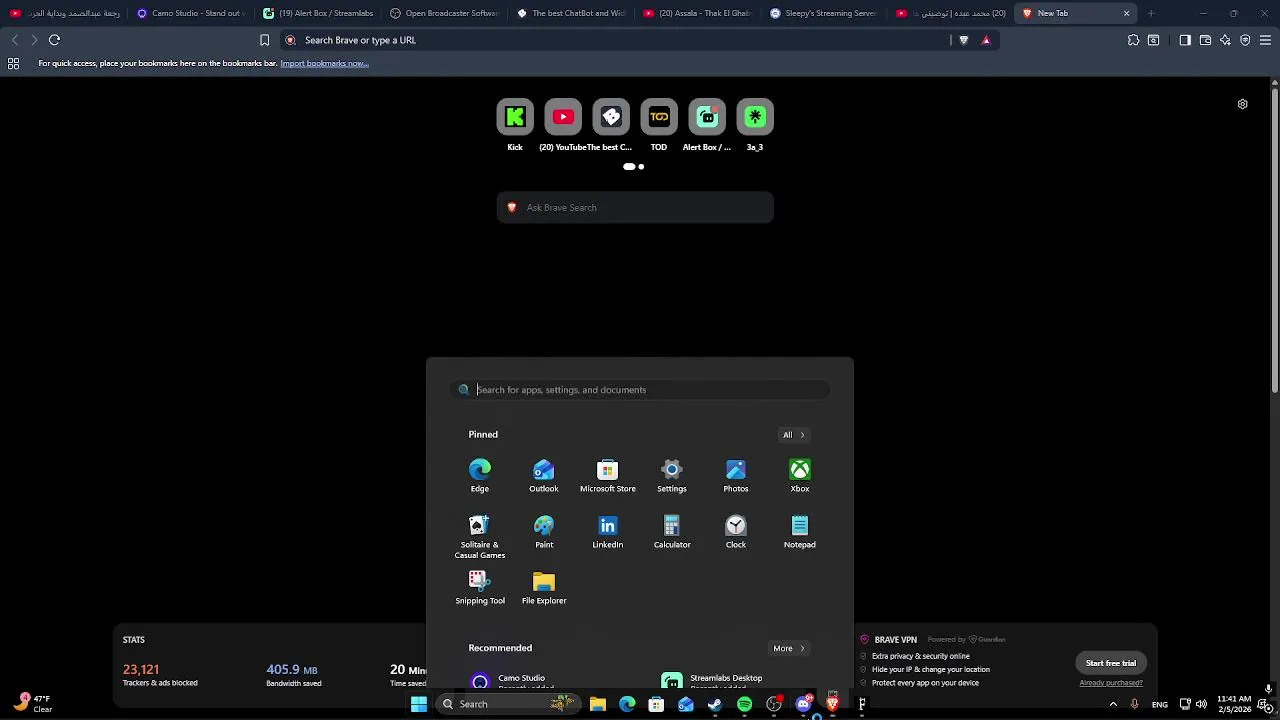
Task: Open Settings pinned app
Action: pos(672,476)
